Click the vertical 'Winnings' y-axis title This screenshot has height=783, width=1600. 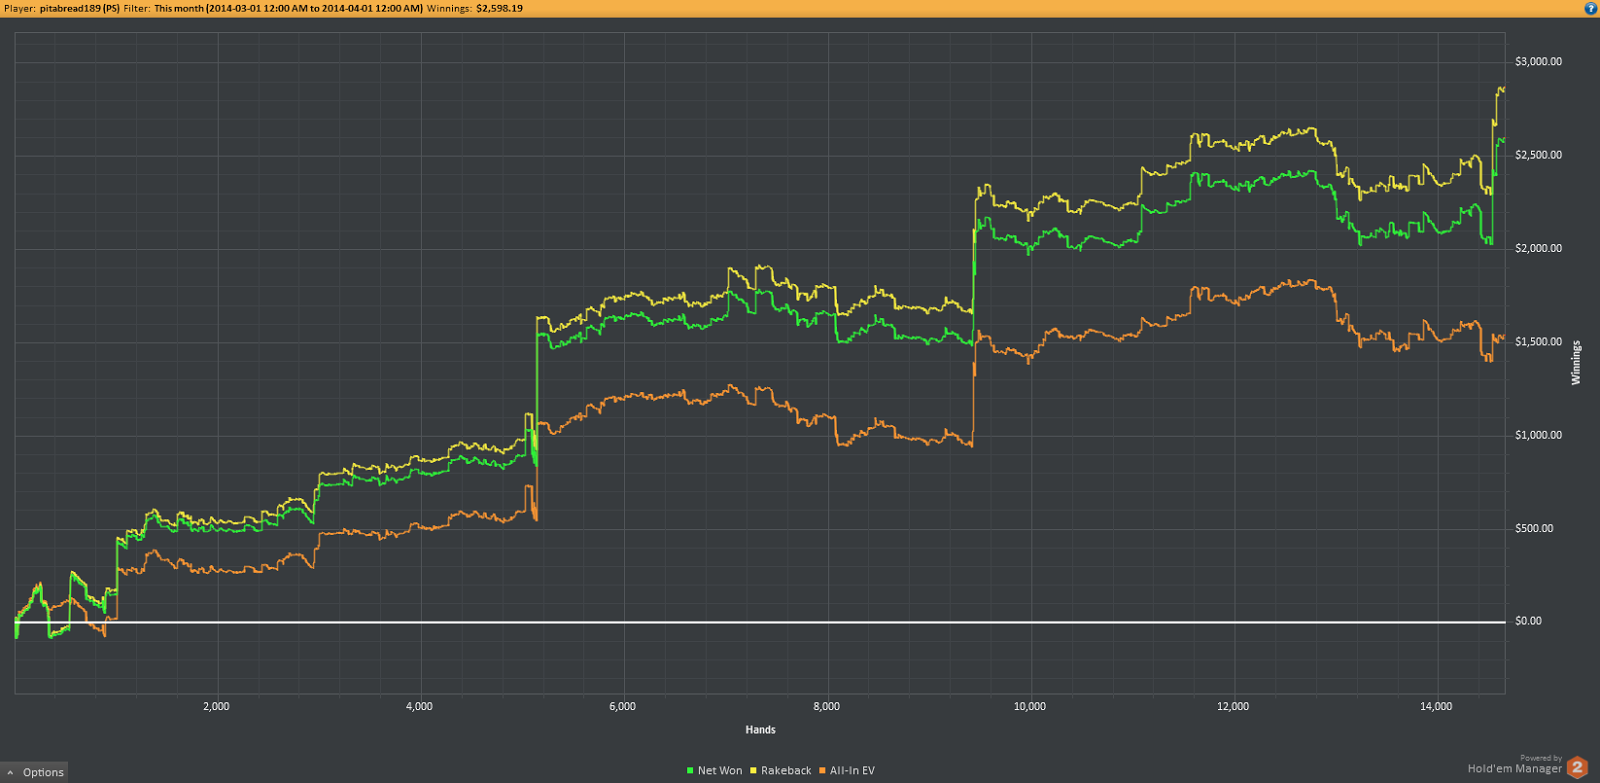(x=1576, y=362)
